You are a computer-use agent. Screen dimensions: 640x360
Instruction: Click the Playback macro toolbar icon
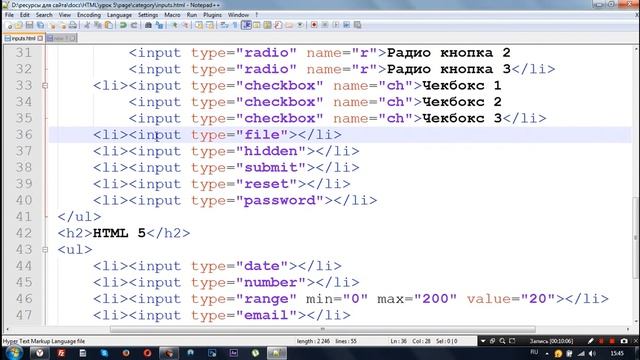pos(336,25)
